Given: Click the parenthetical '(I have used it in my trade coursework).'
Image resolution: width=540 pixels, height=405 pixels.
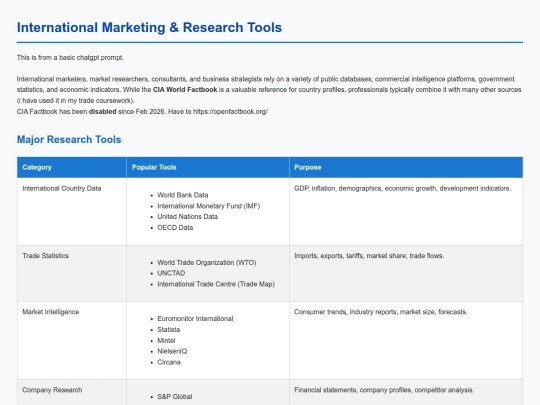Looking at the screenshot, I should (75, 101).
